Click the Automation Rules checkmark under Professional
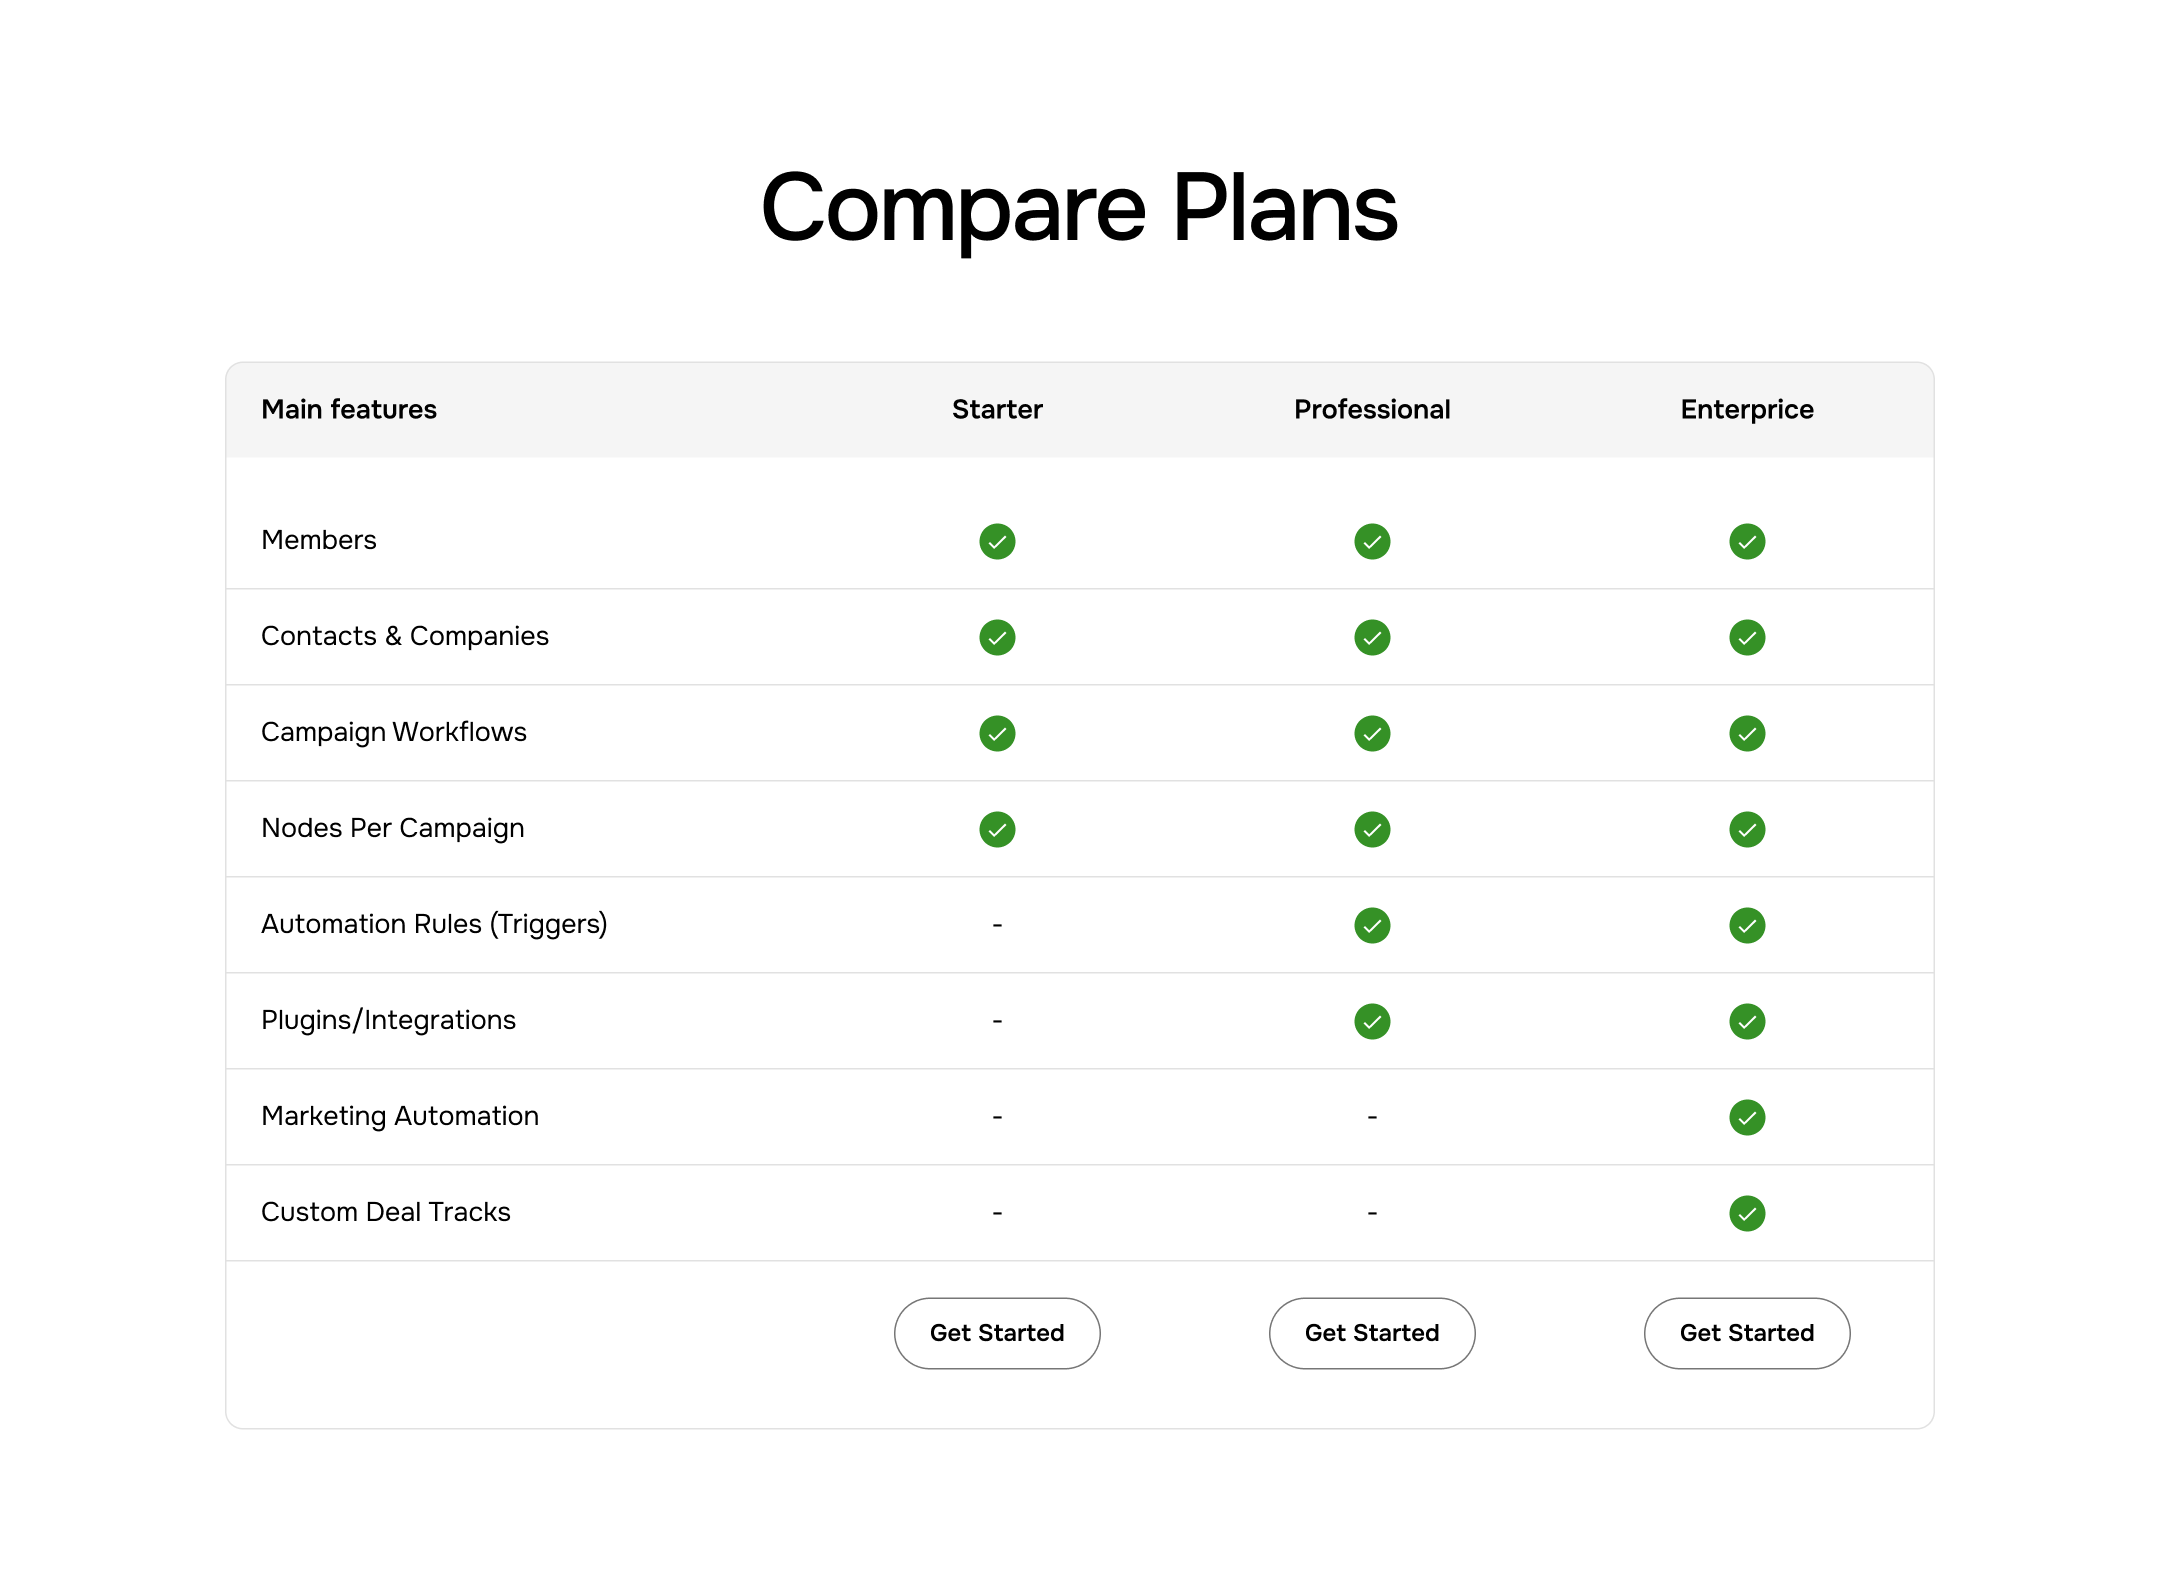This screenshot has width=2160, height=1580. (x=1371, y=925)
